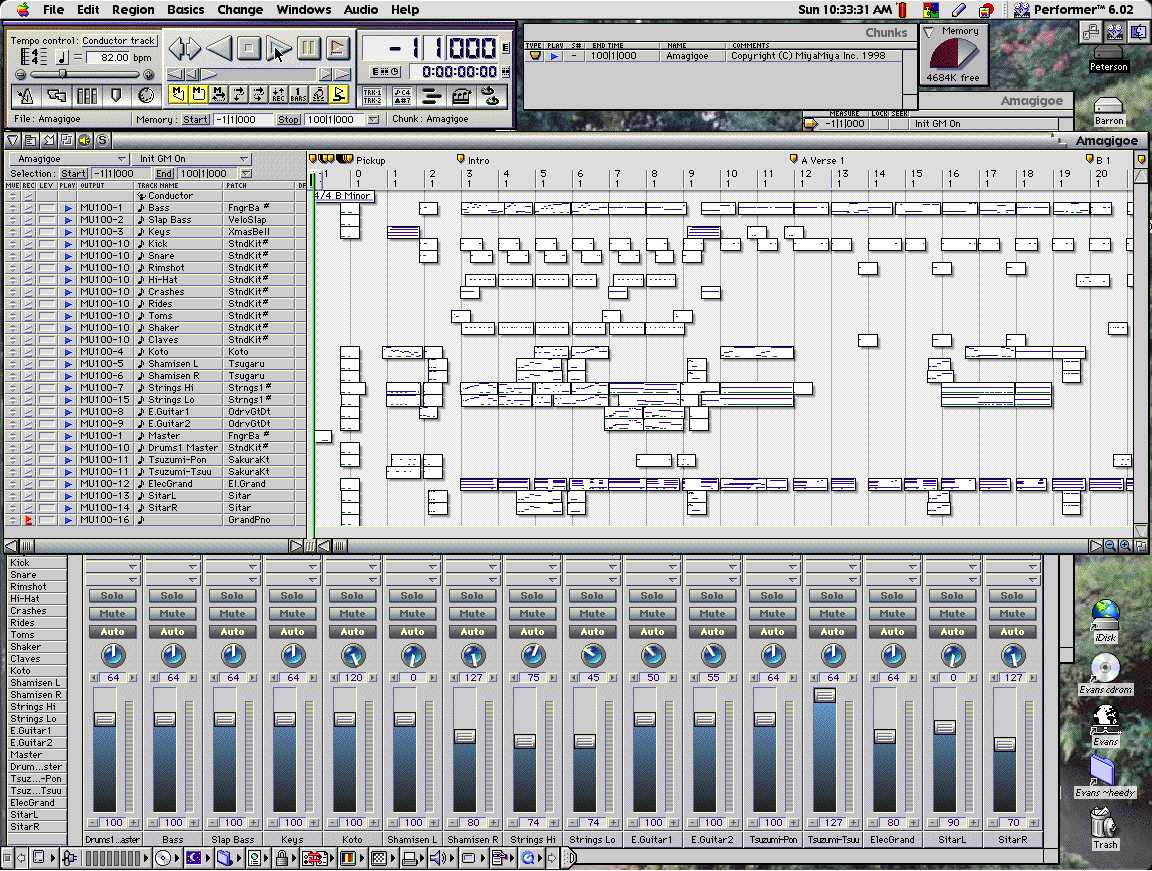Screen dimensions: 1152x871
Task: Open the event list C4 icon
Action: pyautogui.click(x=402, y=95)
